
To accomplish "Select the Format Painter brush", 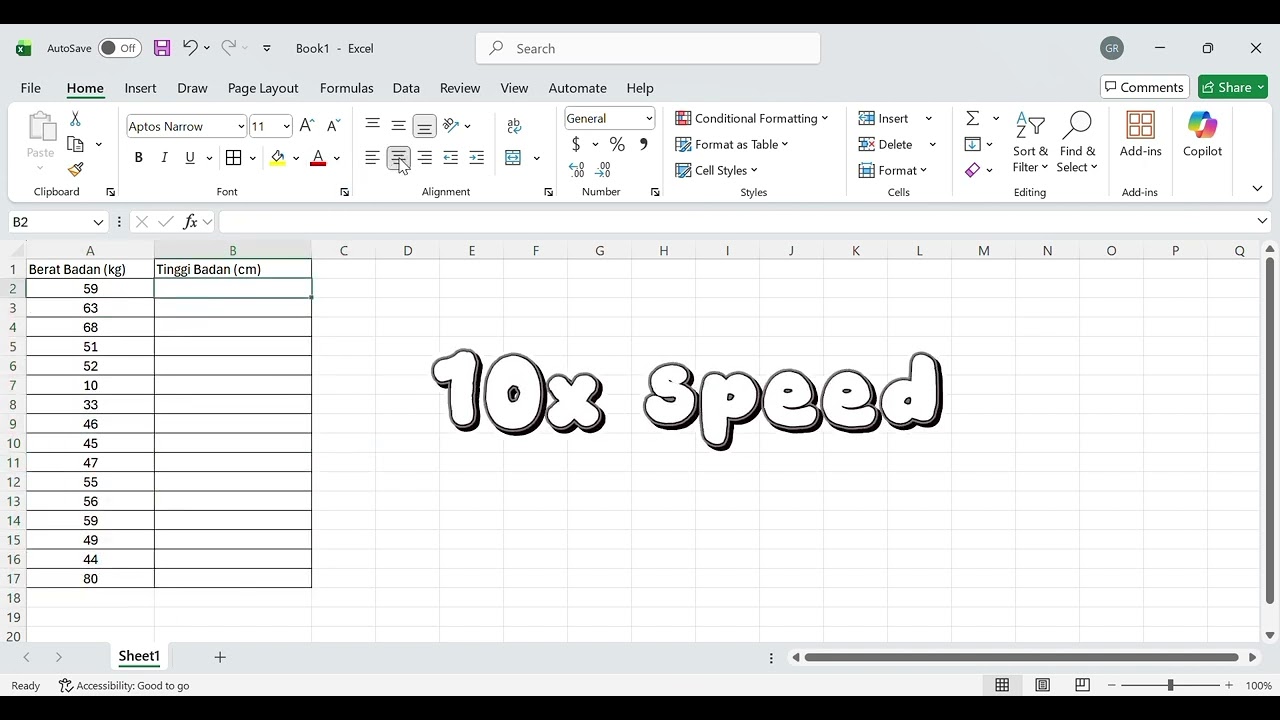I will (76, 169).
